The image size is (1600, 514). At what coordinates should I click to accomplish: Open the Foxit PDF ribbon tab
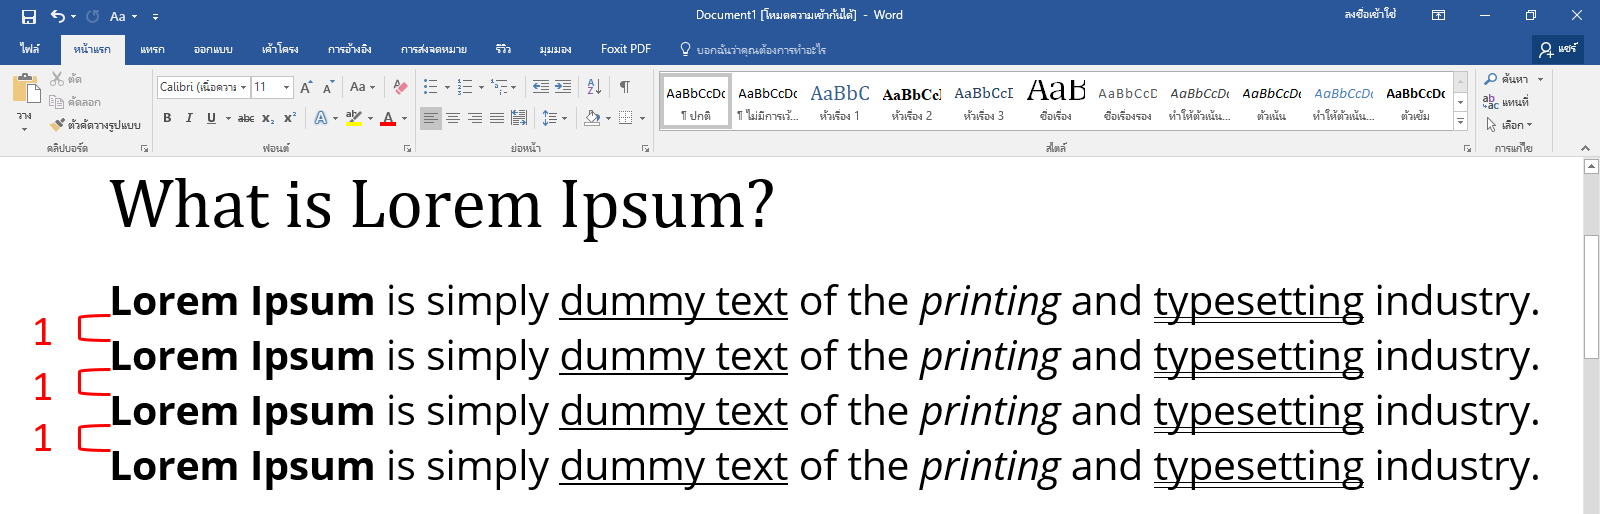click(626, 49)
